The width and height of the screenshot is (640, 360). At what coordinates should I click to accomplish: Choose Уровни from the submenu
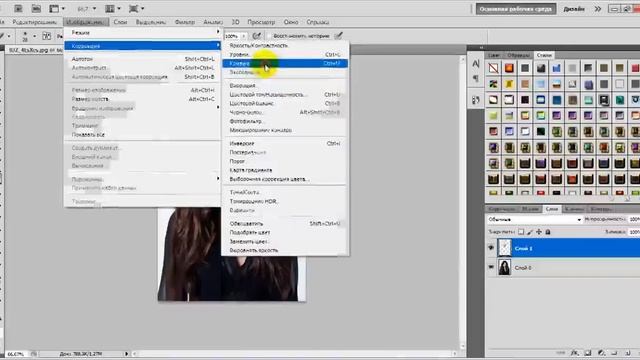285,54
